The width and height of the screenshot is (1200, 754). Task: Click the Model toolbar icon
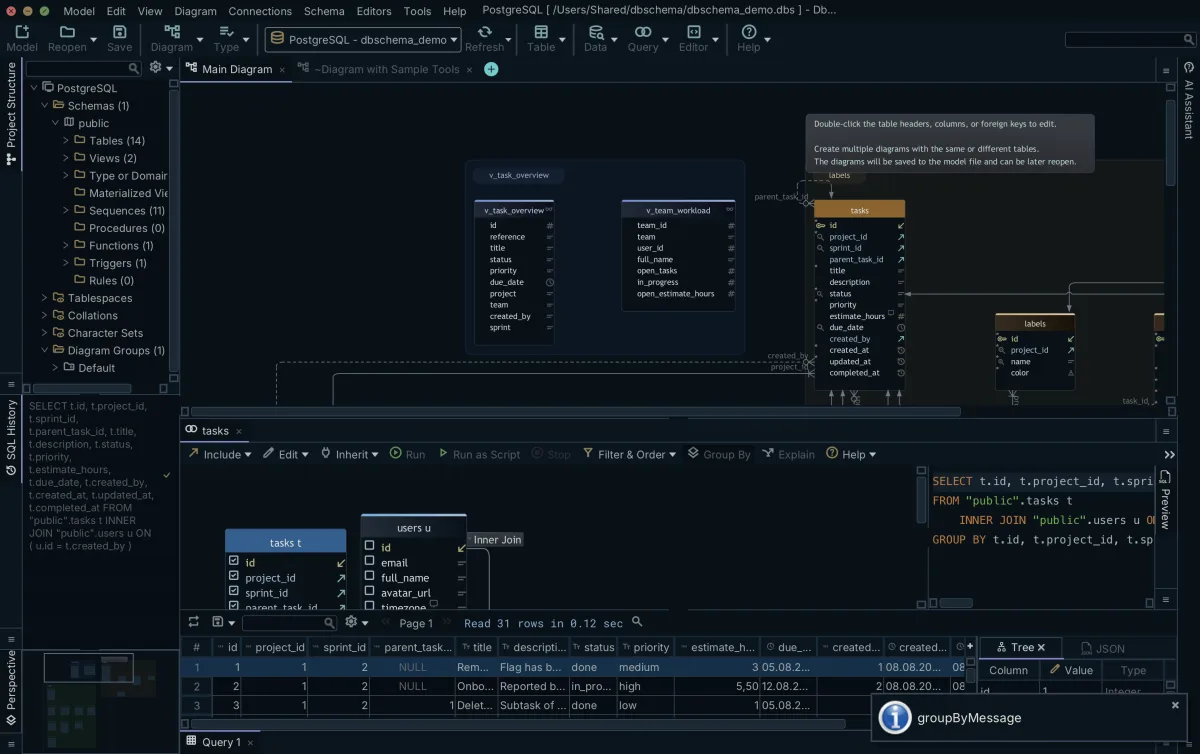coord(22,33)
